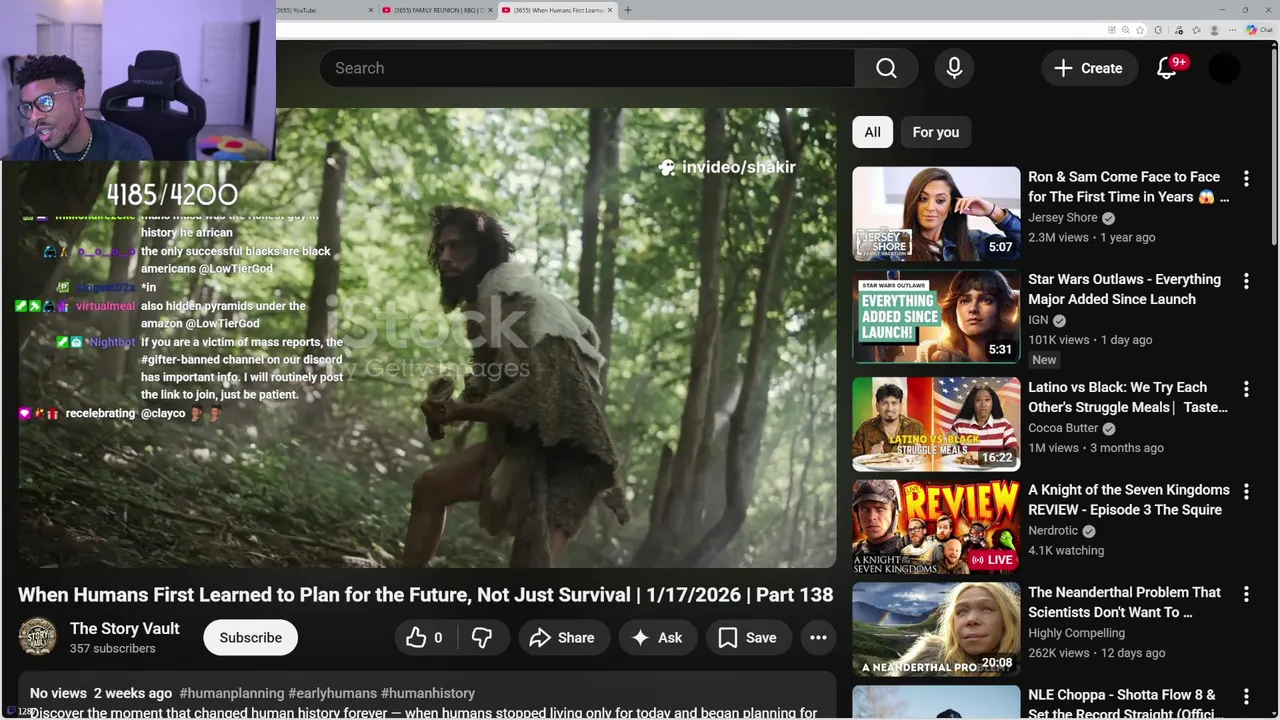This screenshot has height=720, width=1280.
Task: Click the invideo/shakir watermark link in the video
Action: pos(727,167)
